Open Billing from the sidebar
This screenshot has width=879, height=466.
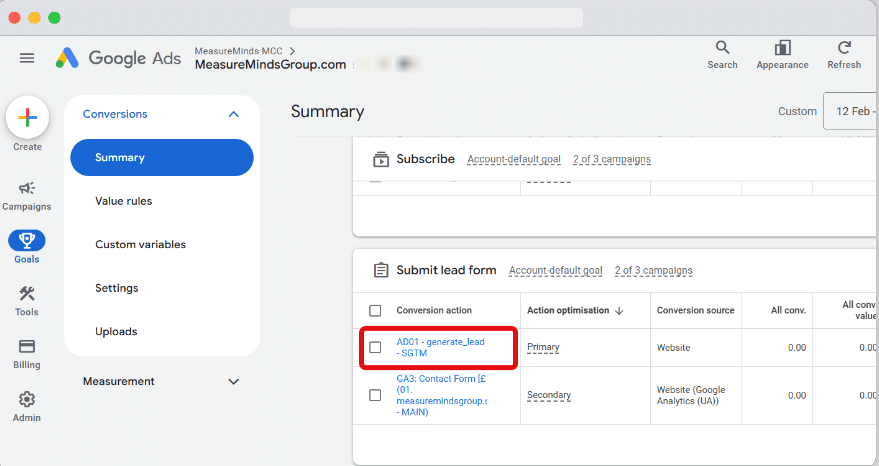point(26,354)
